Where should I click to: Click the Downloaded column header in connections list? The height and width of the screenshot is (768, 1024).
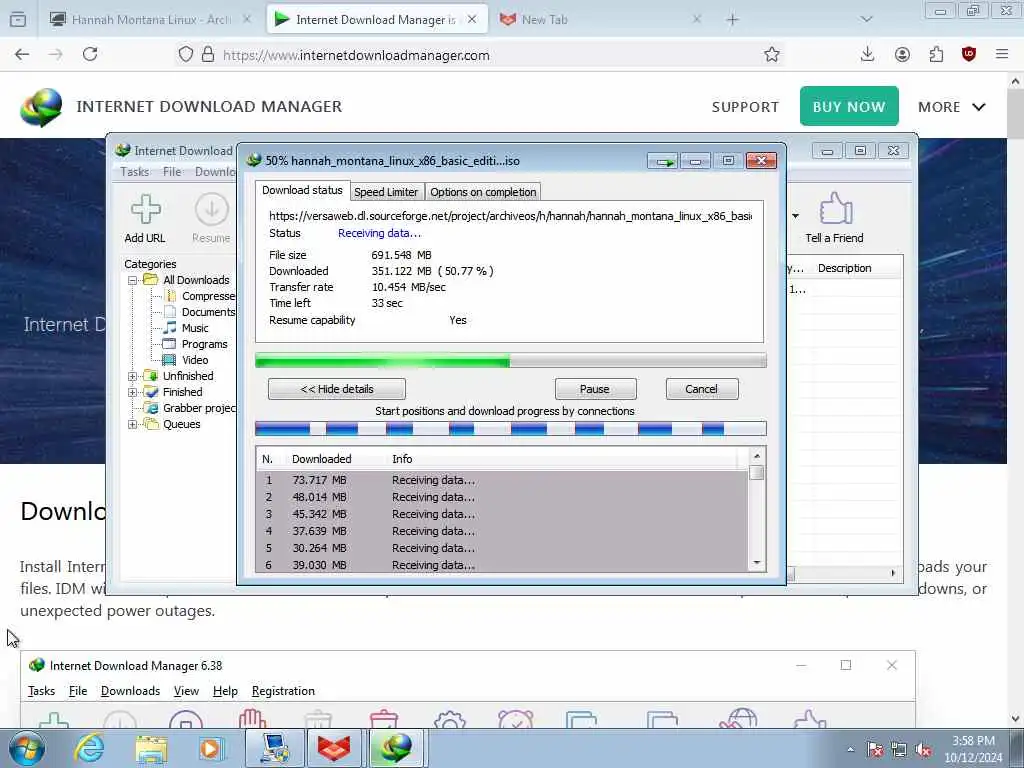321,459
